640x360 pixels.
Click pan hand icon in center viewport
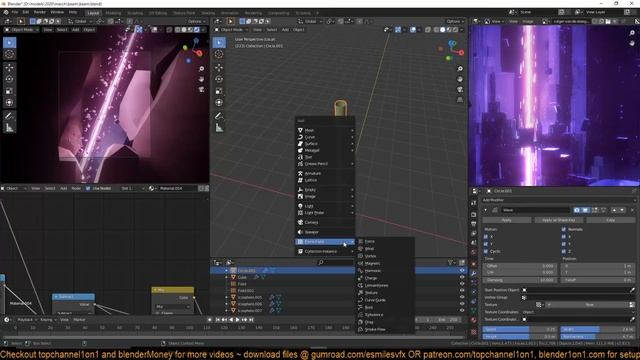pyautogui.click(x=460, y=79)
